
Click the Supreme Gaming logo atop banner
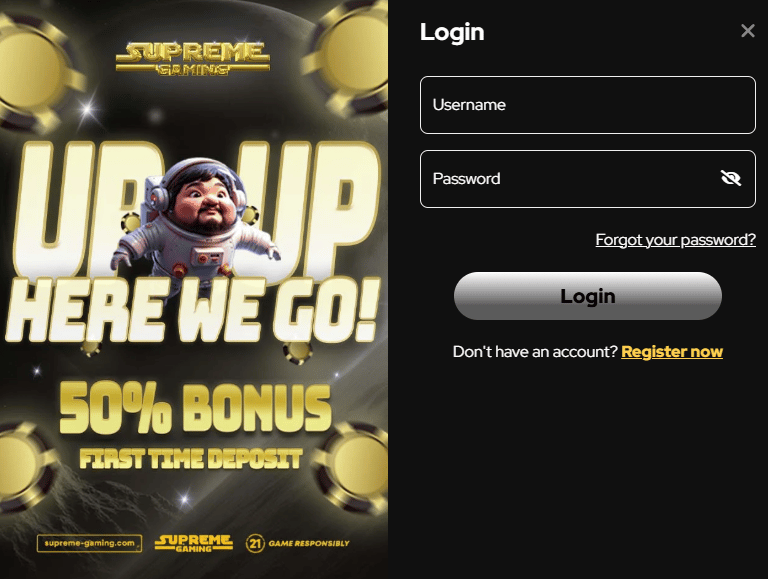[x=193, y=58]
